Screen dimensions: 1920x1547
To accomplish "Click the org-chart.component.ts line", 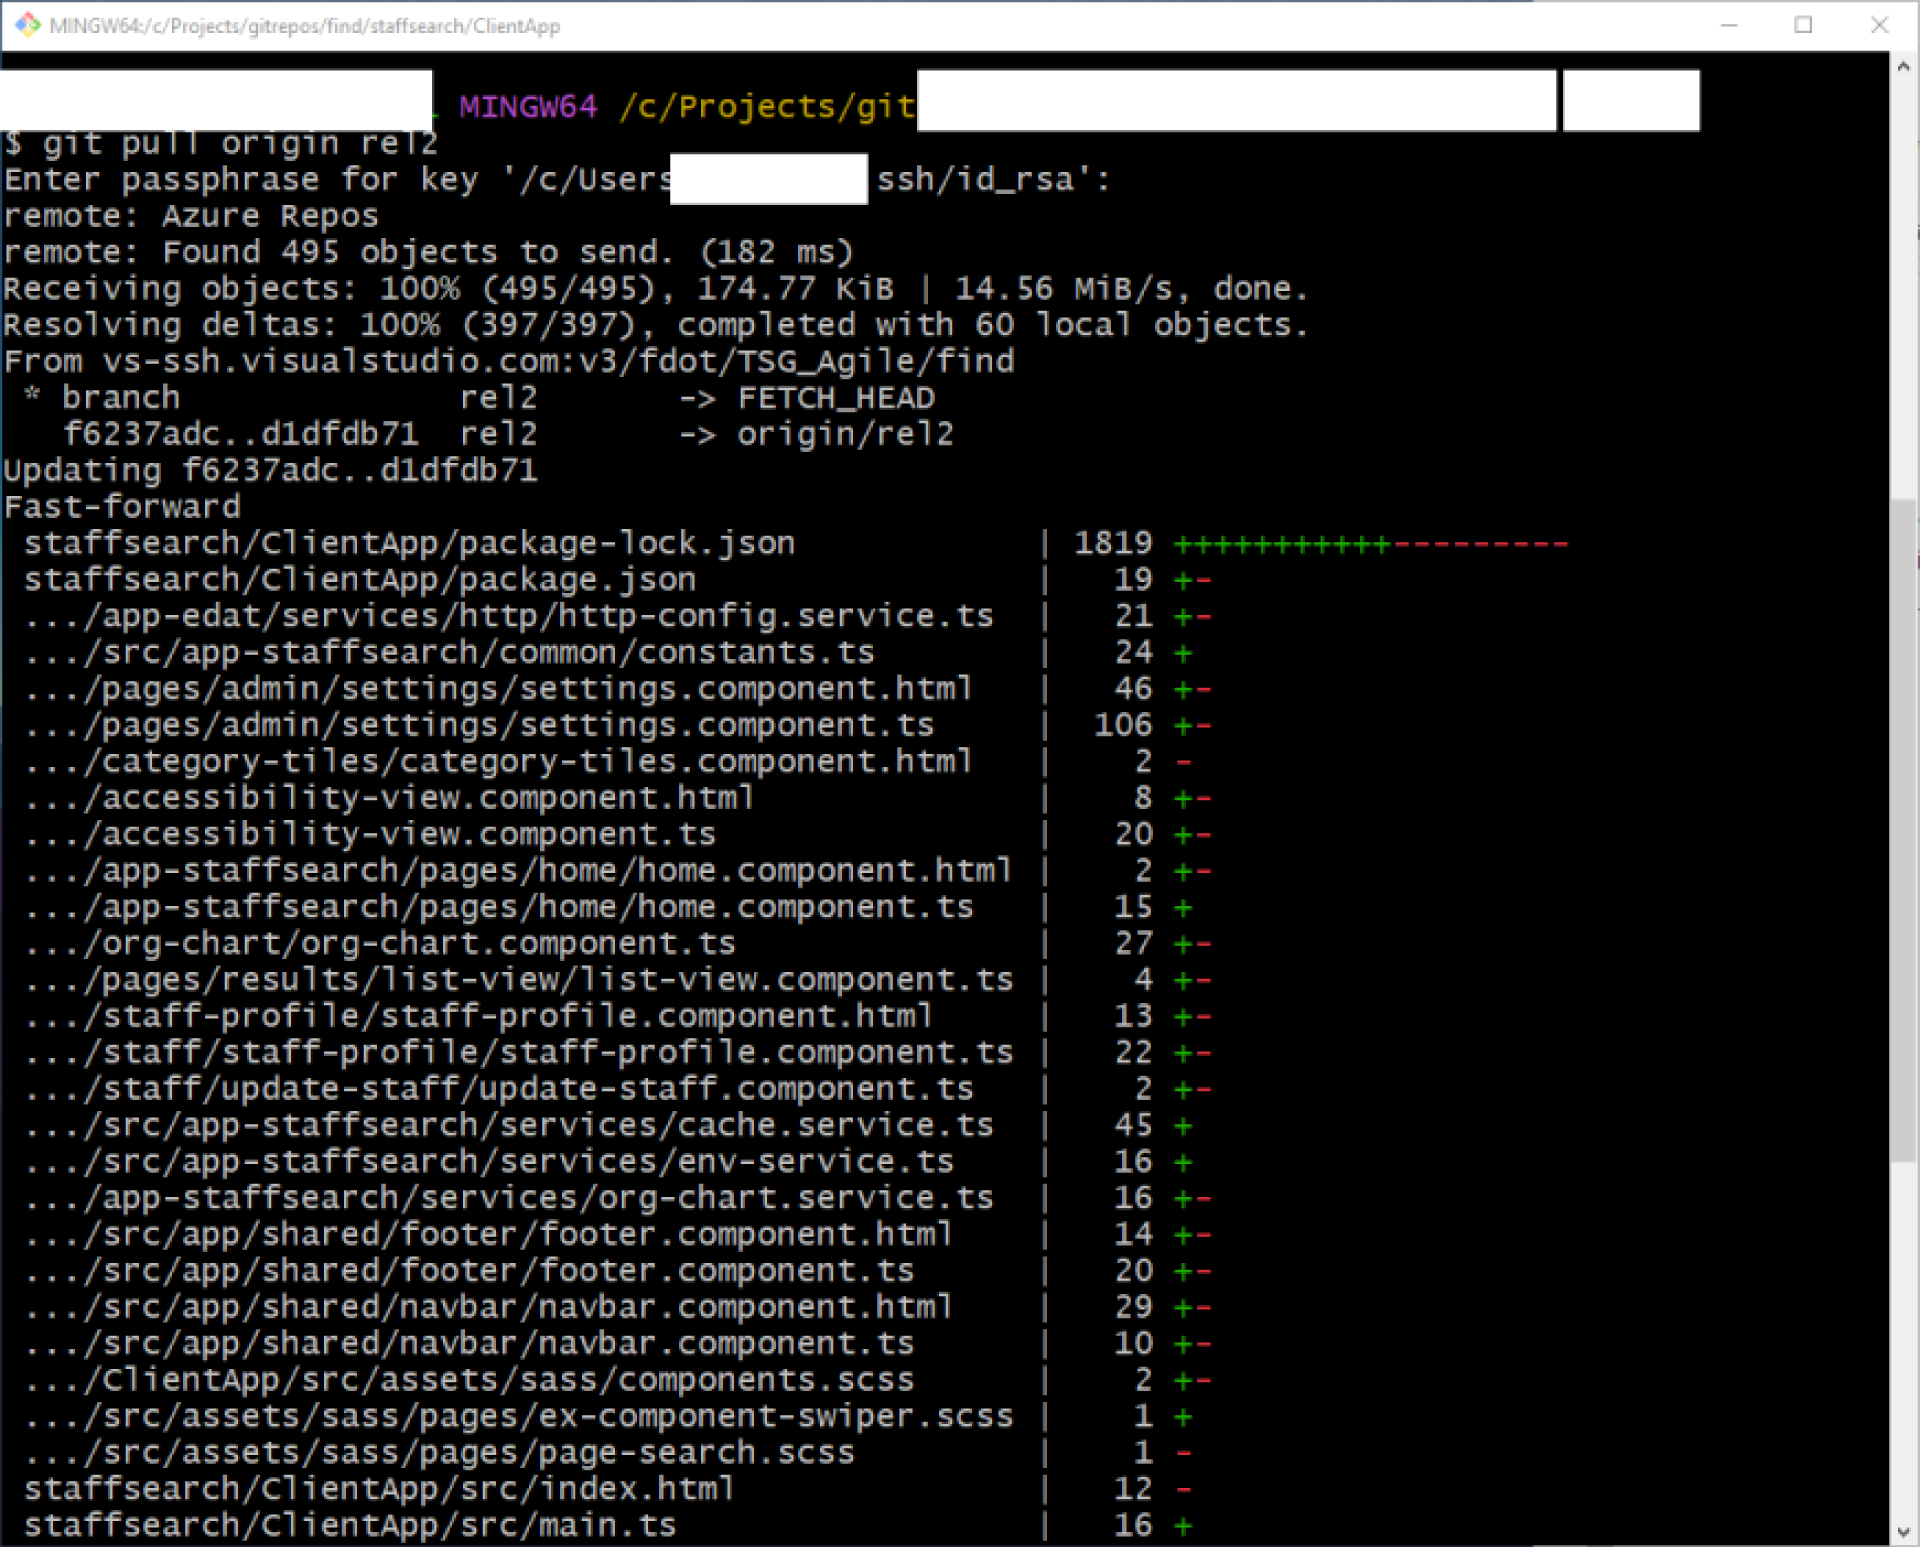I will (380, 943).
